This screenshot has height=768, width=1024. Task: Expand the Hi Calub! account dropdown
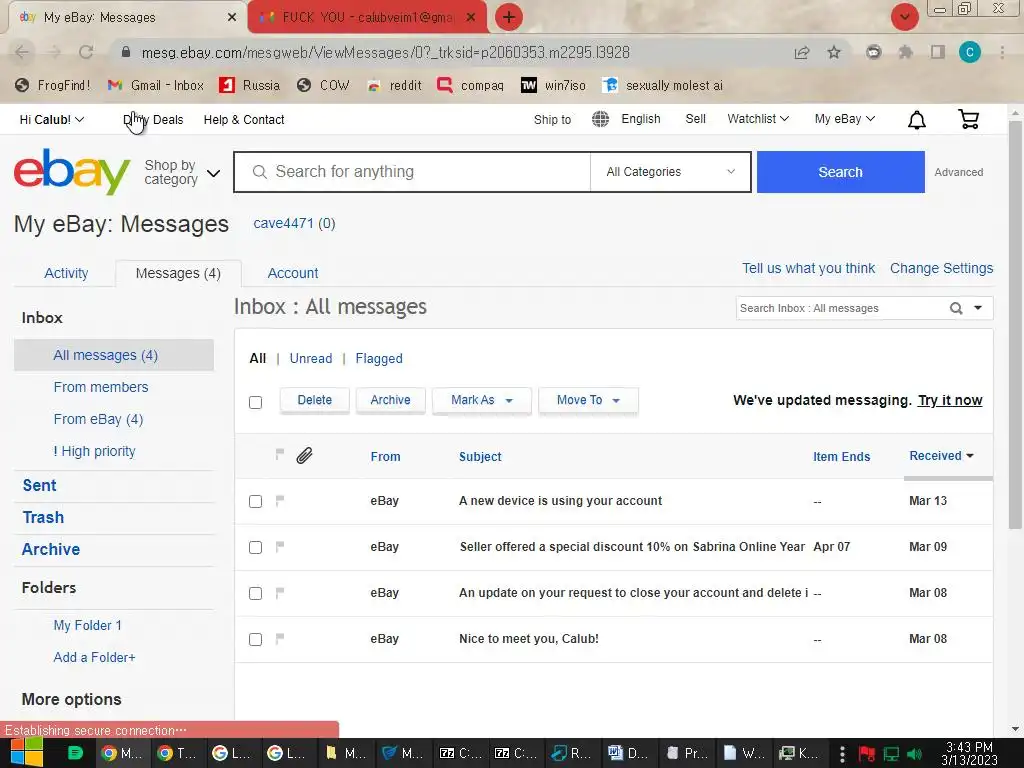52,120
